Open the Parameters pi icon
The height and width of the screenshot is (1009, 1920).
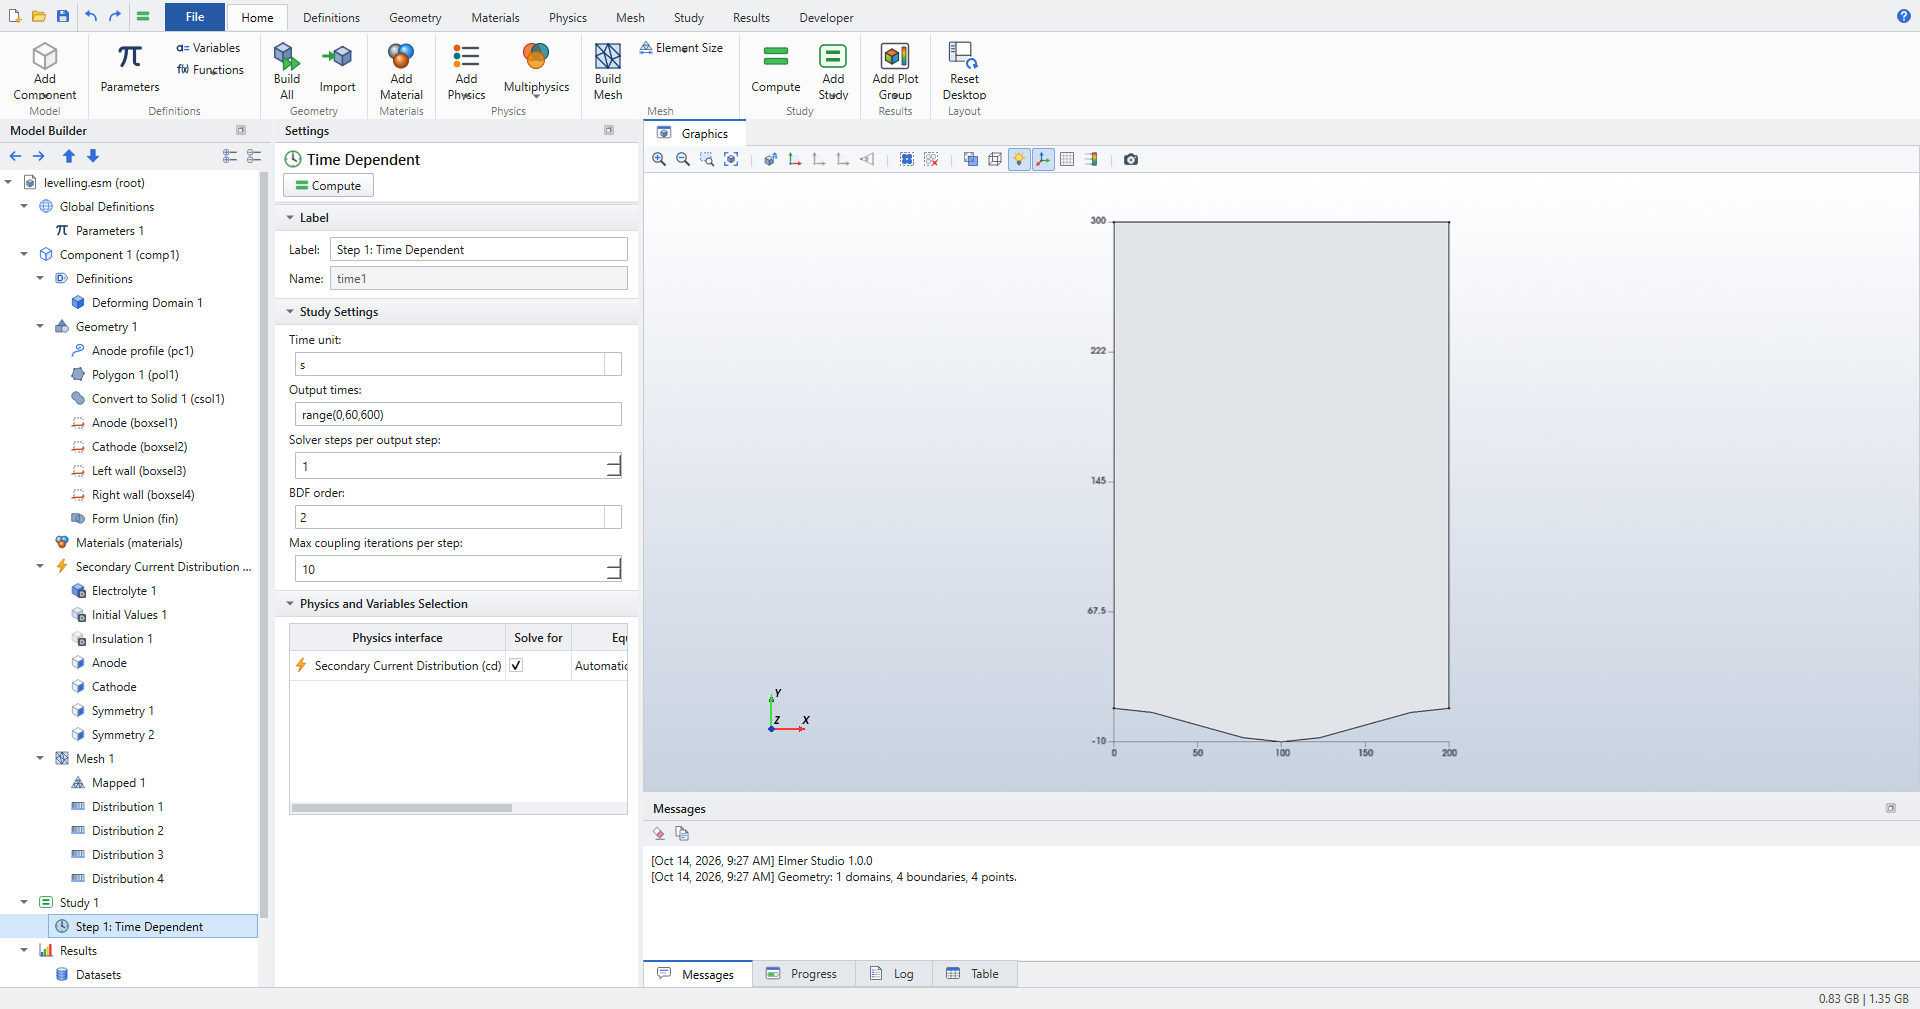[x=130, y=68]
